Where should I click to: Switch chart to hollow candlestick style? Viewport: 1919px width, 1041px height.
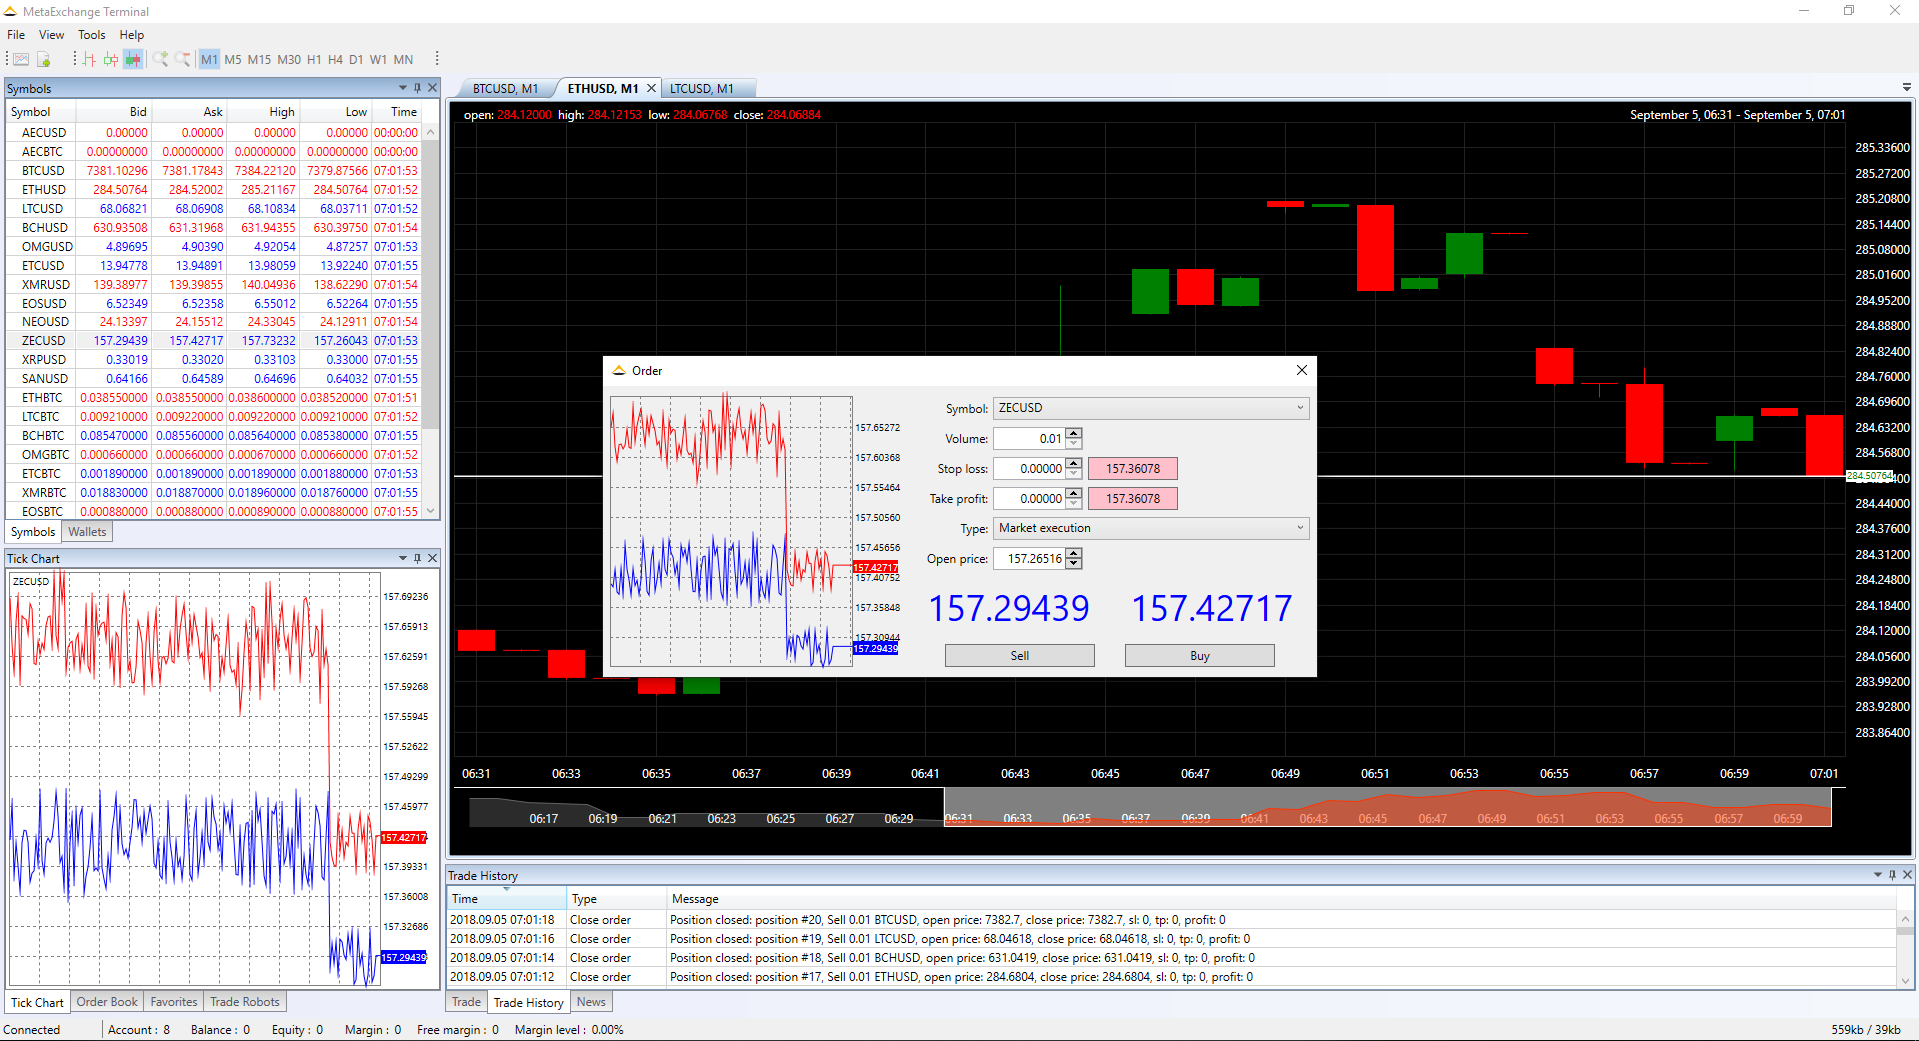(x=111, y=60)
